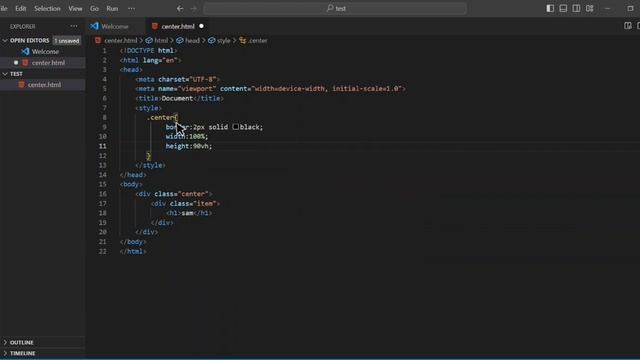Switch to the center.html tab
Screen dimensions: 640x360
coord(178,26)
